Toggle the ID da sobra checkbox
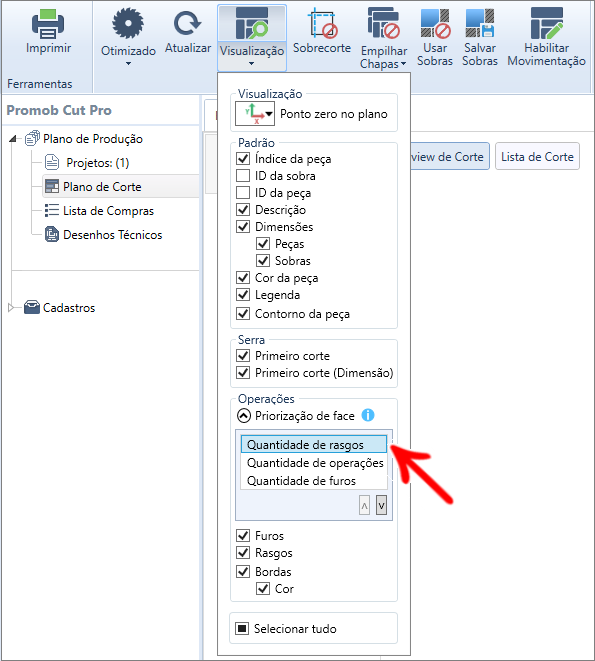Screen dimensions: 595x661 [x=243, y=175]
